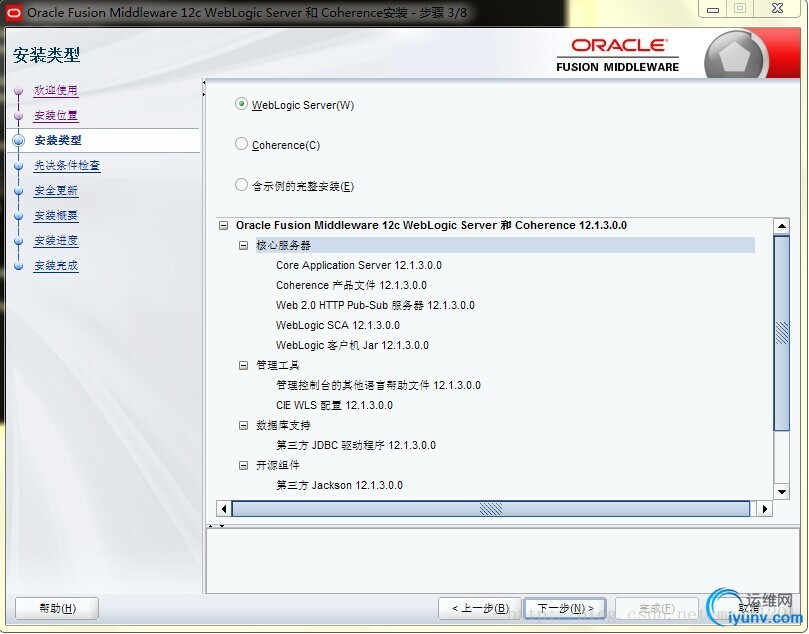This screenshot has height=634, width=809.
Task: Click the step bullet beside 先决条件检查
Action: pos(19,166)
